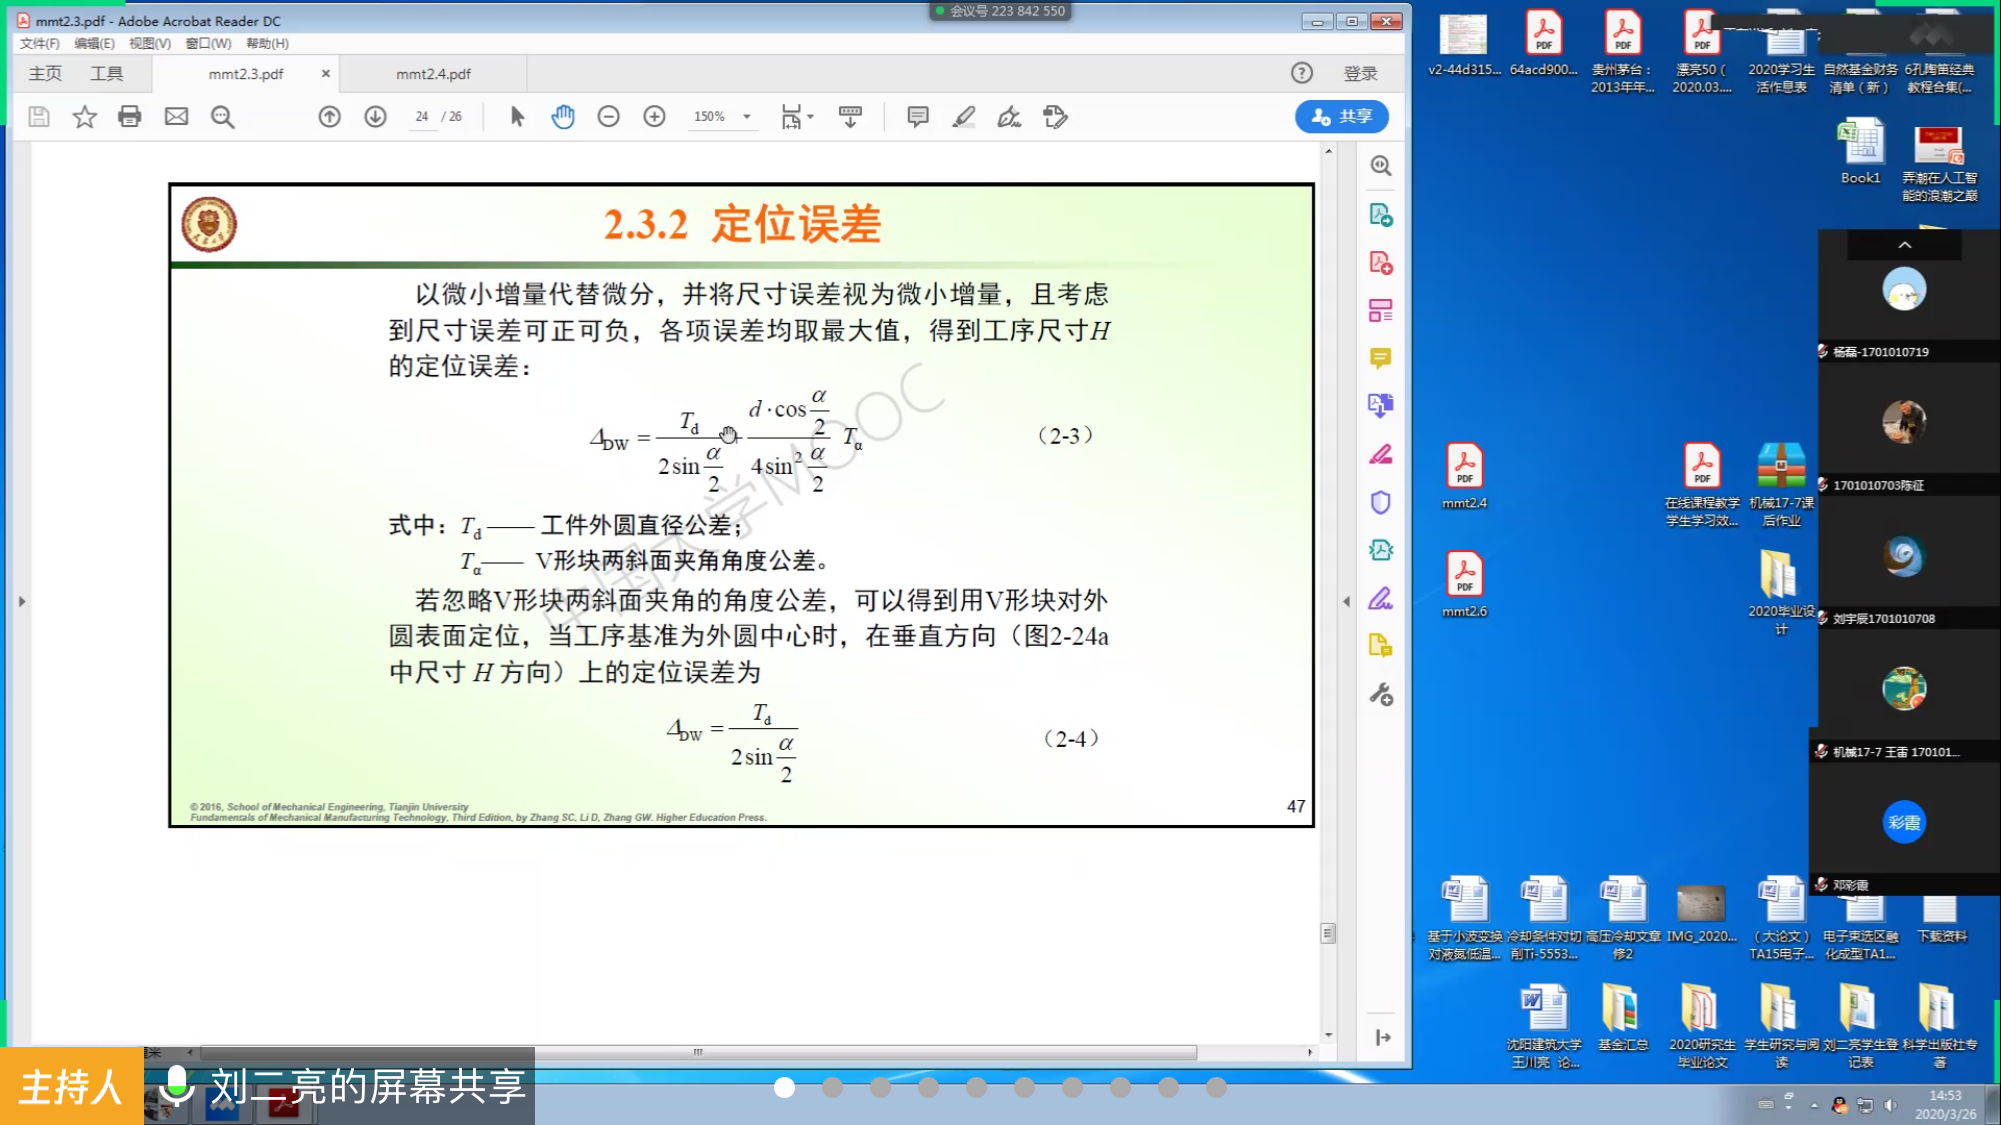Viewport: 2001px width, 1125px height.
Task: Open Export PDF tool in right pane
Action: [1380, 214]
